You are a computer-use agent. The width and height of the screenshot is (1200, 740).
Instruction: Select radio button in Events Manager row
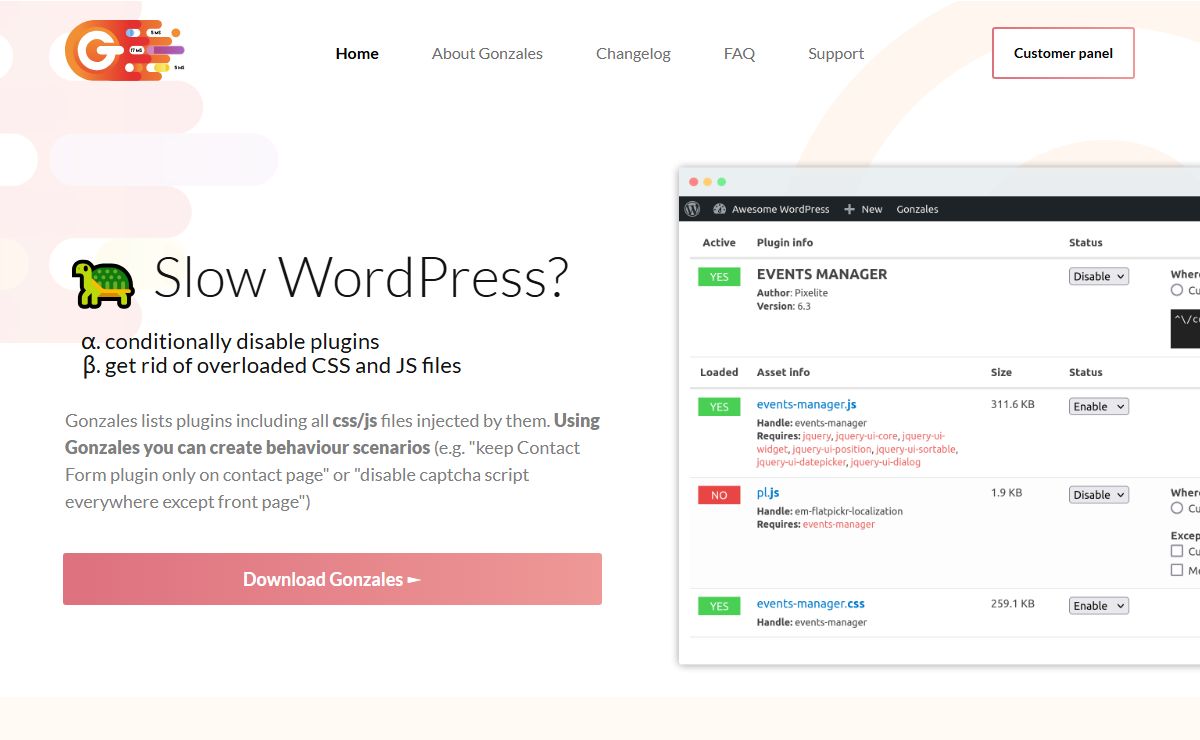click(1176, 290)
